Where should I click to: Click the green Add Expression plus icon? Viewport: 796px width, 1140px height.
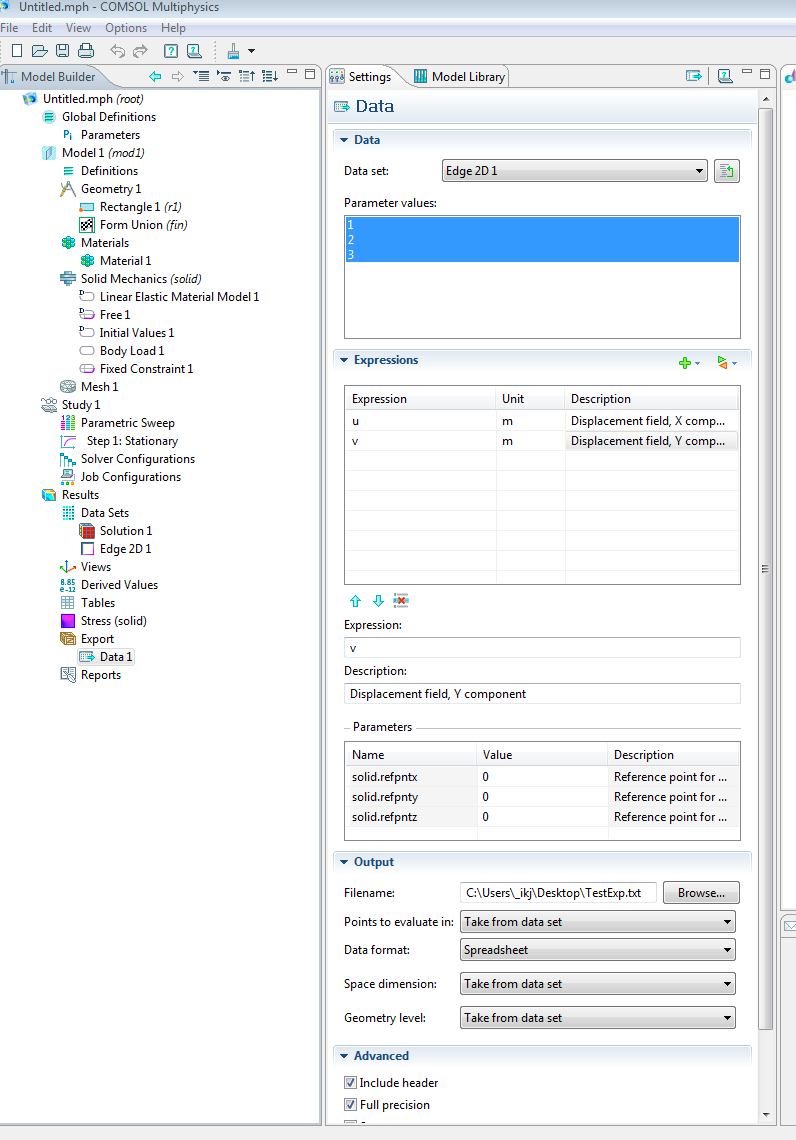coord(686,362)
